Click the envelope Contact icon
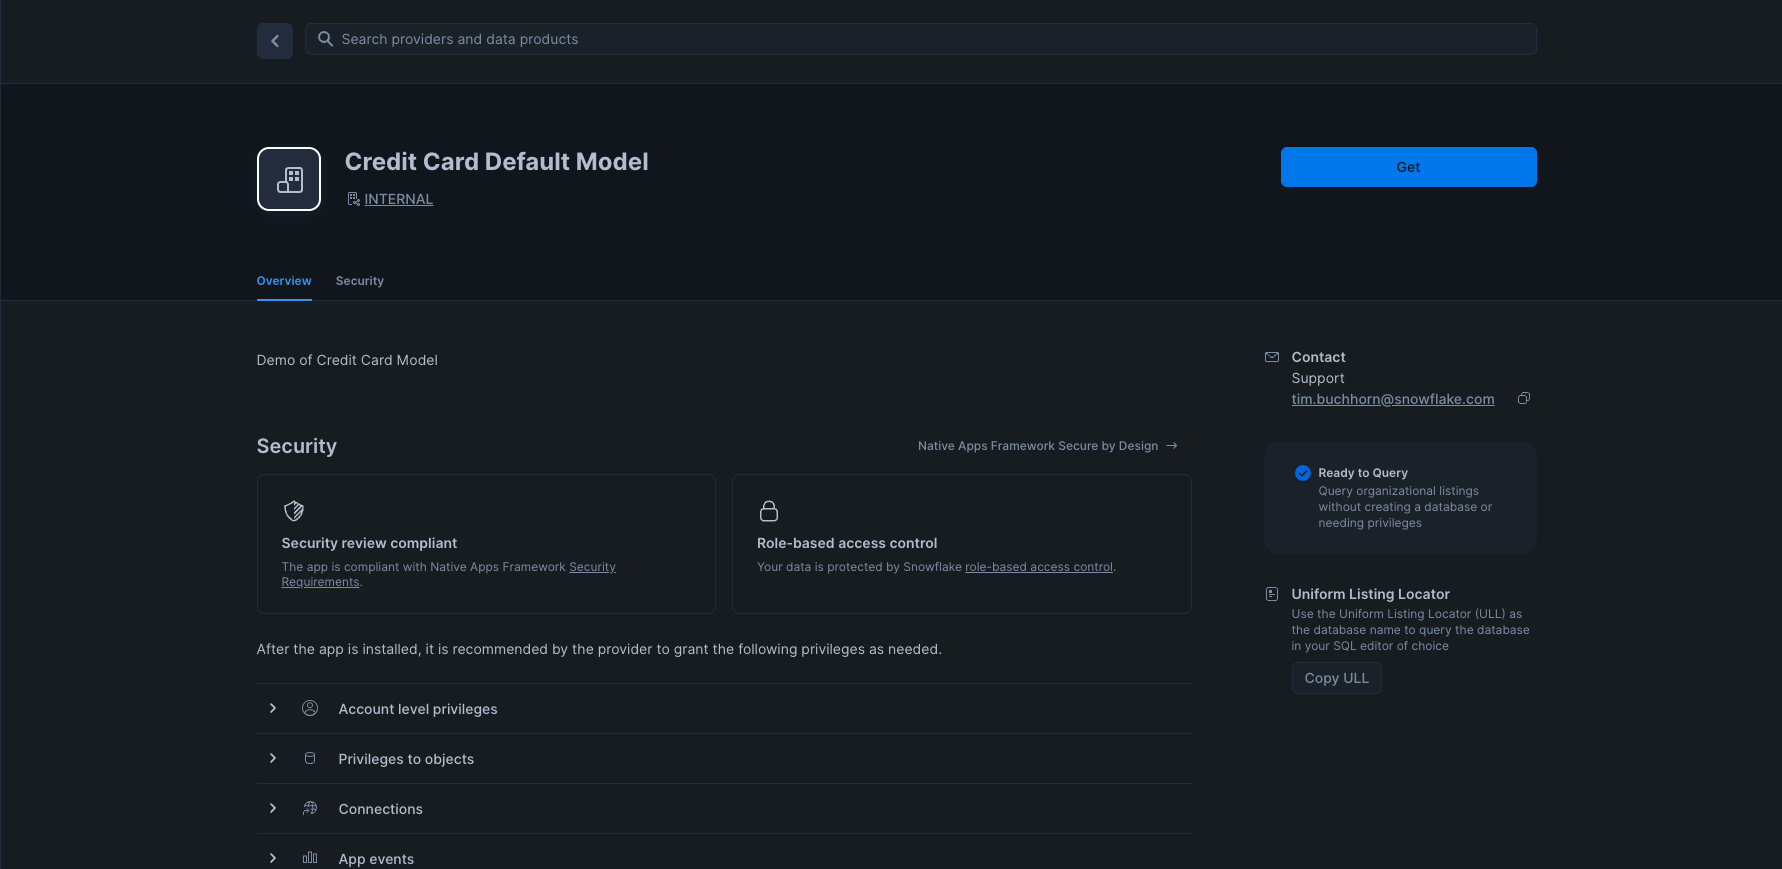 point(1272,357)
